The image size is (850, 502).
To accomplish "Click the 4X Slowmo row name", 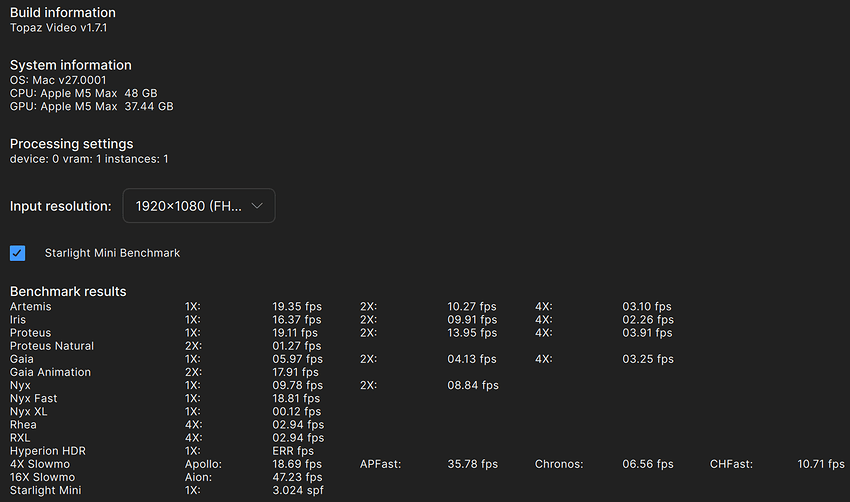I will point(40,464).
